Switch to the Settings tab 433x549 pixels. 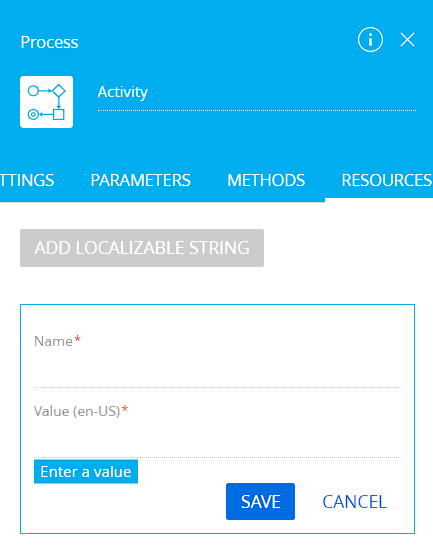27,181
